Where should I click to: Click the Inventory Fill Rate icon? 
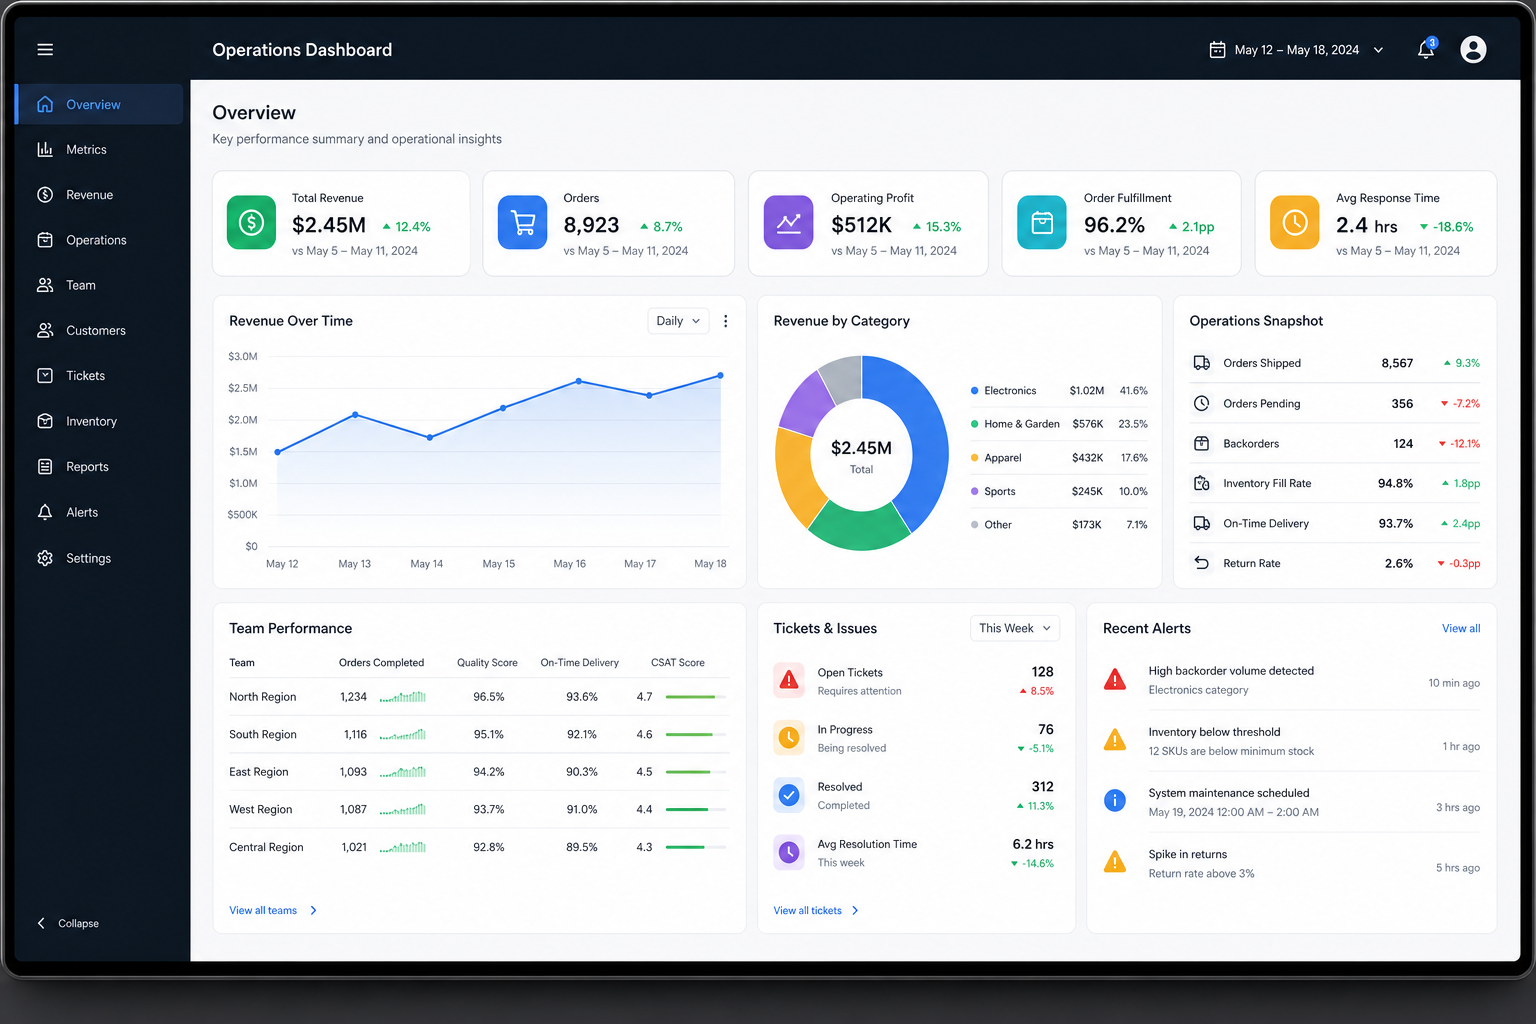point(1202,483)
